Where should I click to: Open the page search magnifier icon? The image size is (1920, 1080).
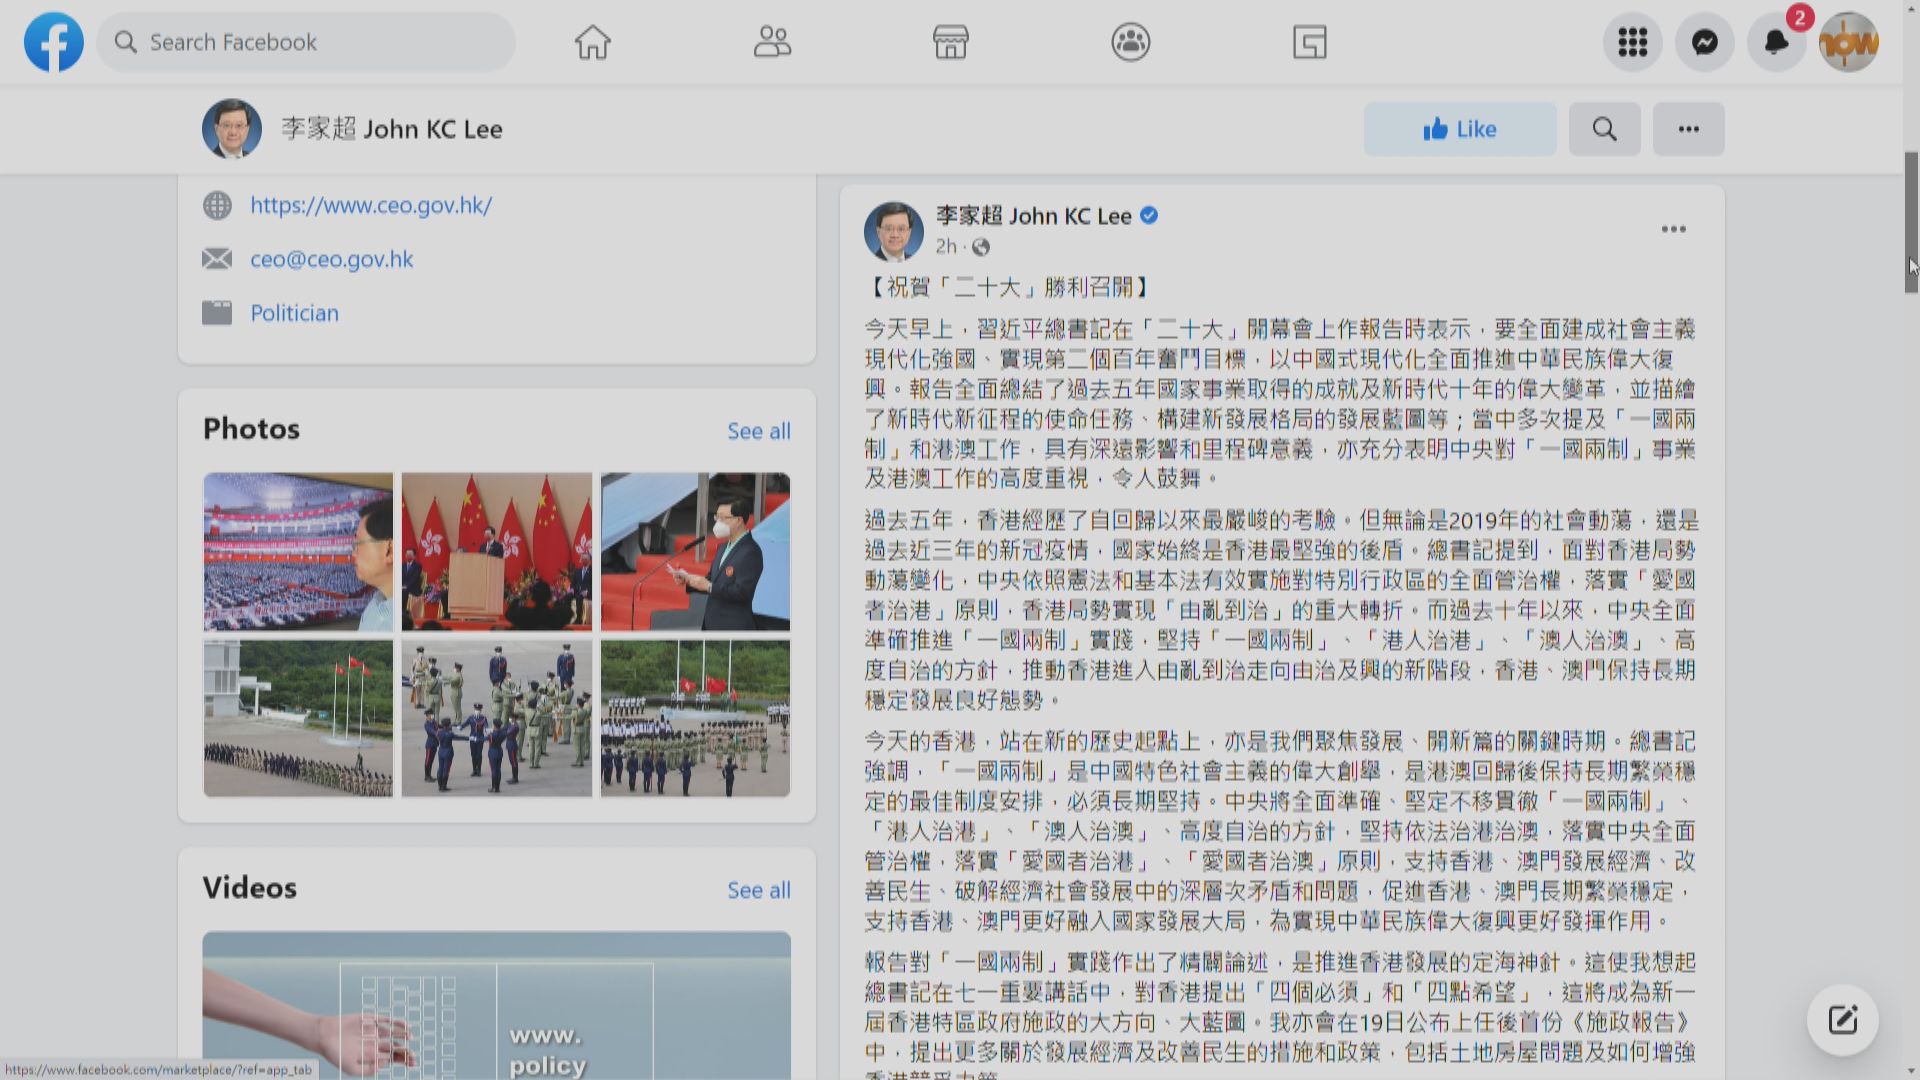(1604, 129)
